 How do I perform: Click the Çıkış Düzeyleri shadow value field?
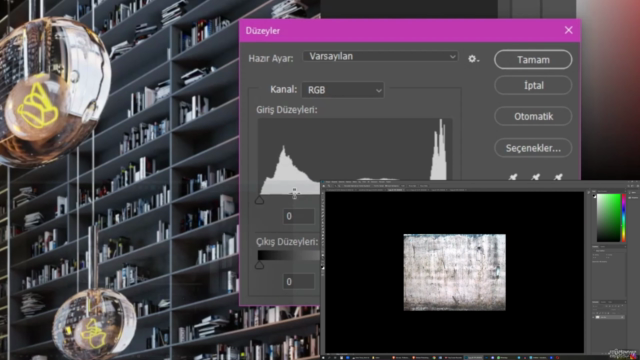(299, 281)
